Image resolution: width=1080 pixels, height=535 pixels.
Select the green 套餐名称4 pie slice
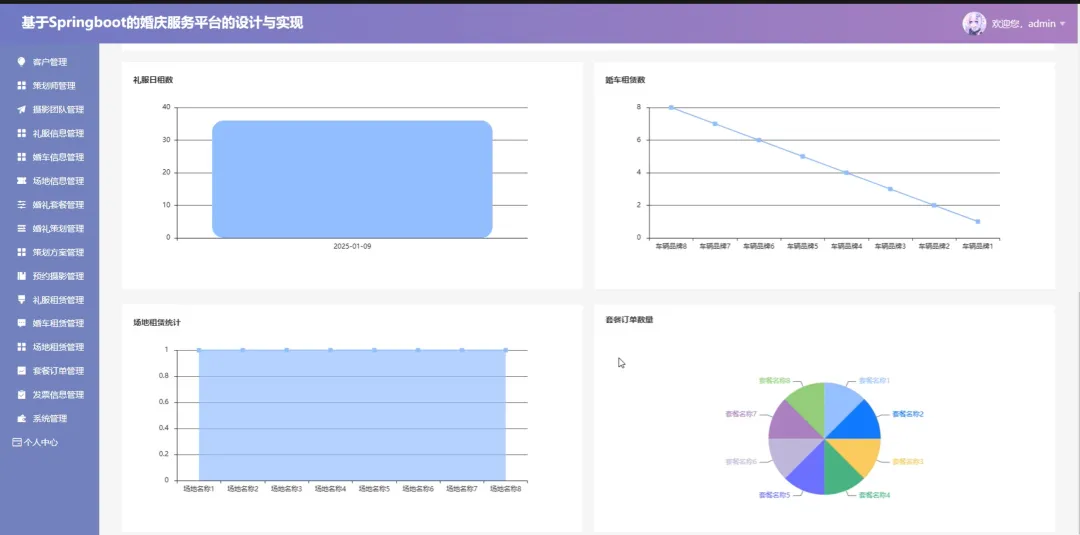click(840, 476)
